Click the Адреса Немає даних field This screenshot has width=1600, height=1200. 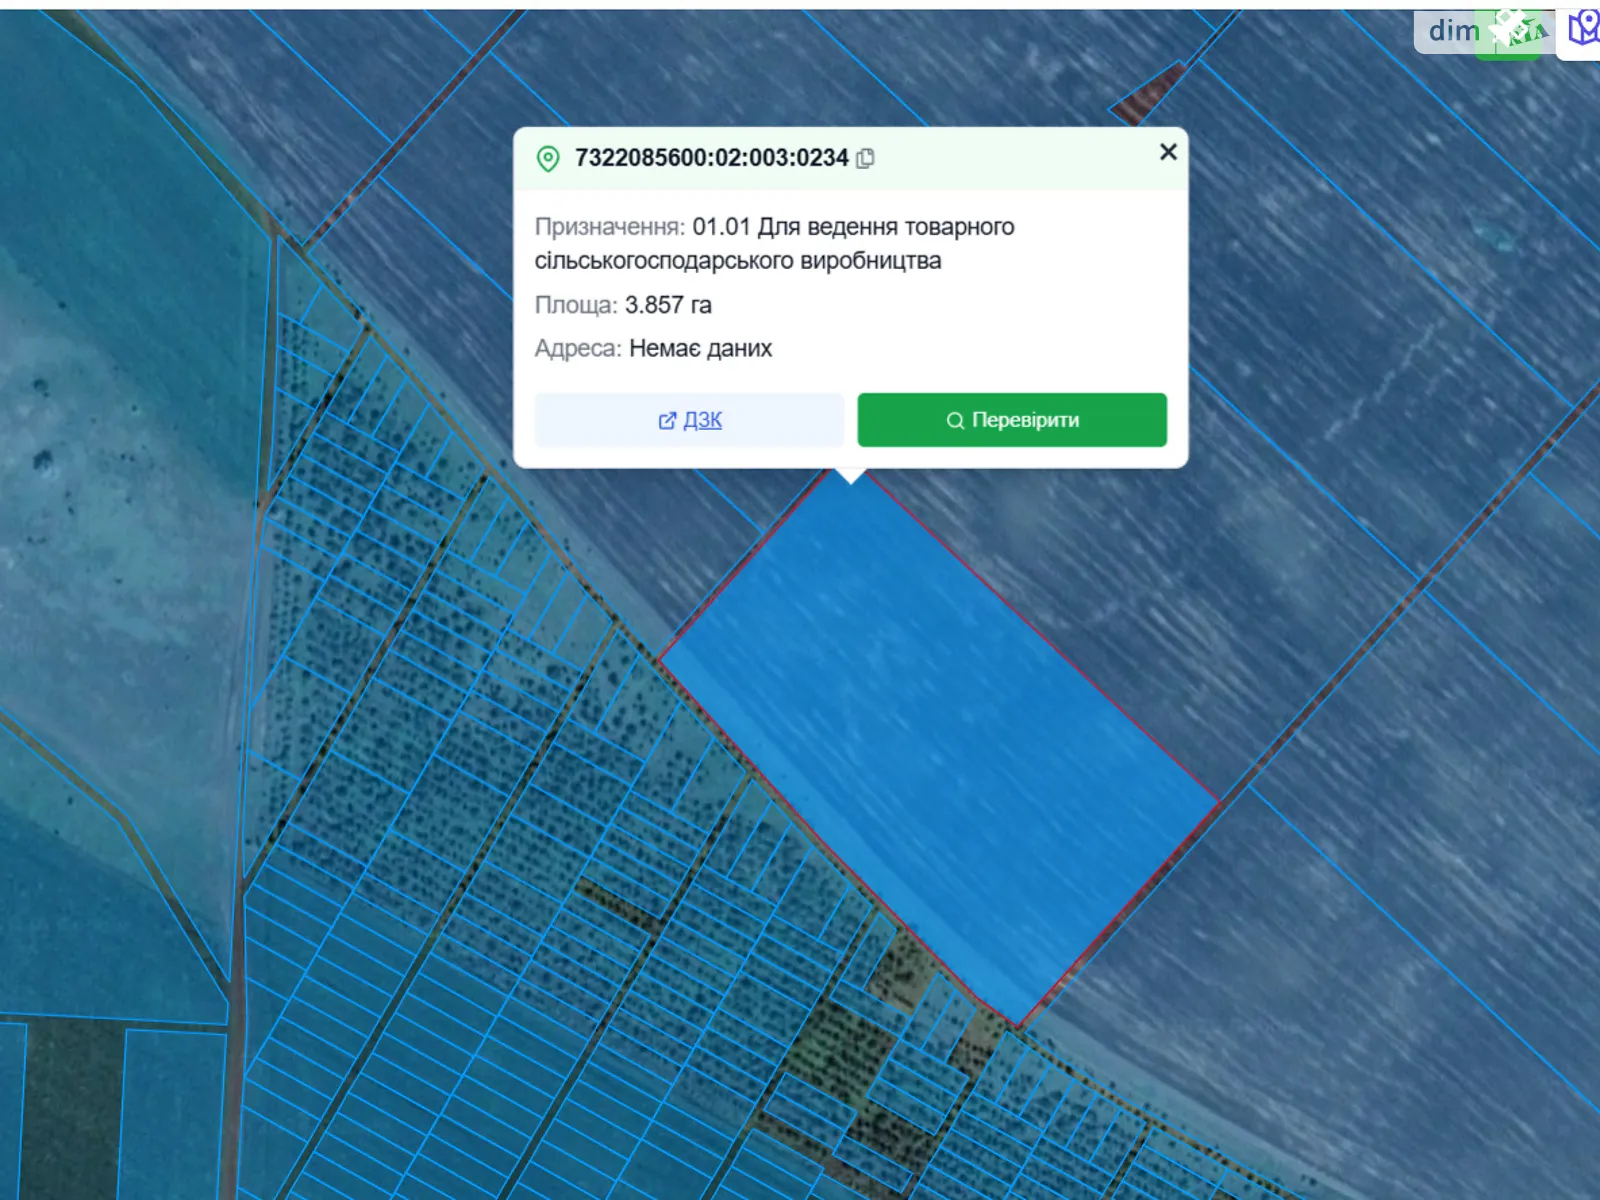pos(700,349)
